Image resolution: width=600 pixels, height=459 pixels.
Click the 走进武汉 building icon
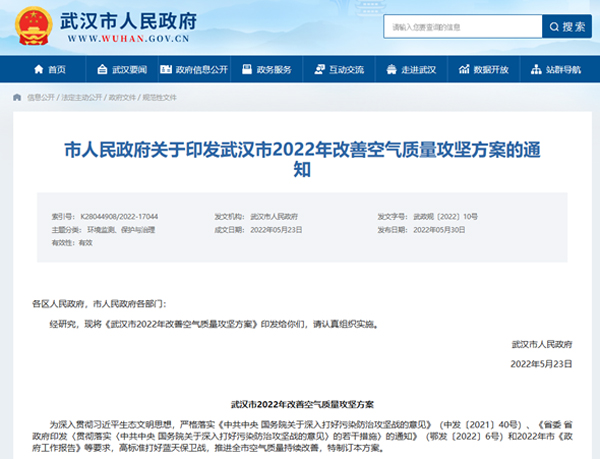pyautogui.click(x=394, y=69)
